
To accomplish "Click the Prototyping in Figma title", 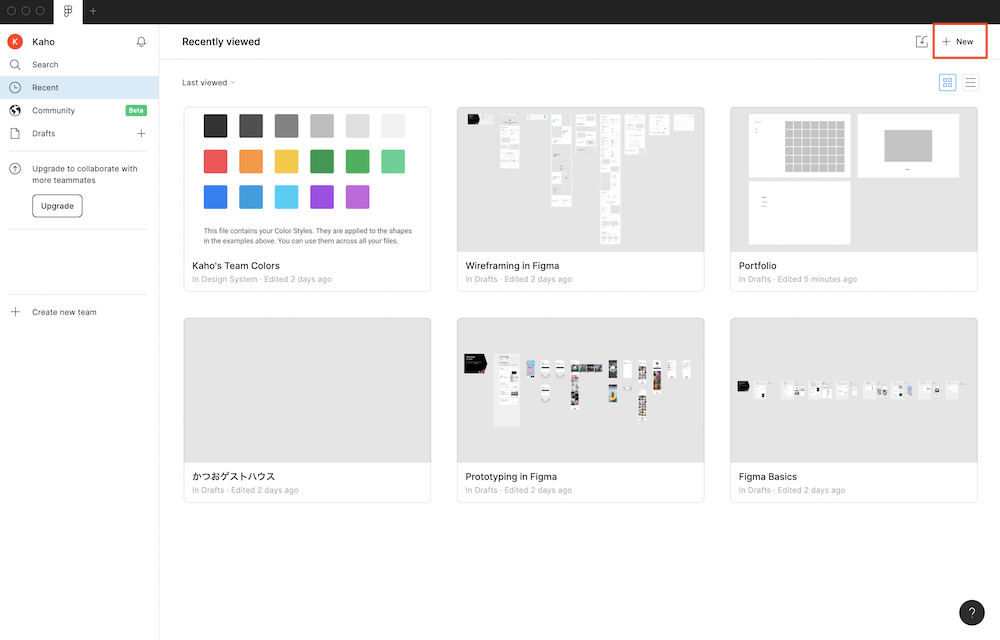I will tap(511, 477).
